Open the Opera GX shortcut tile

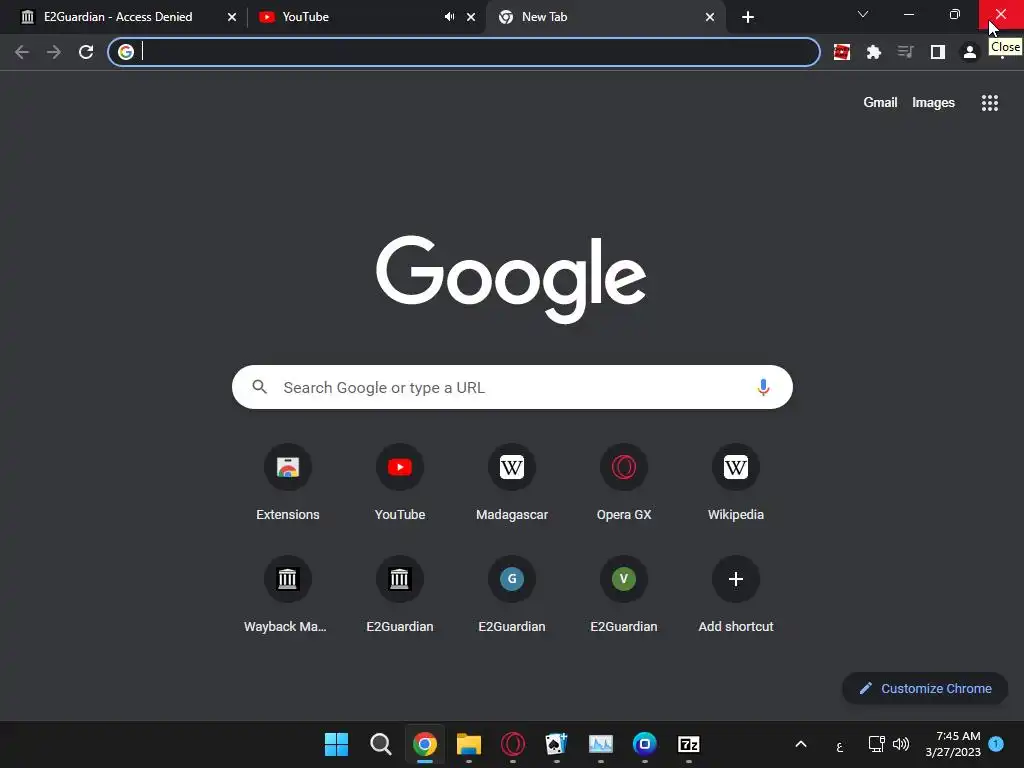624,483
